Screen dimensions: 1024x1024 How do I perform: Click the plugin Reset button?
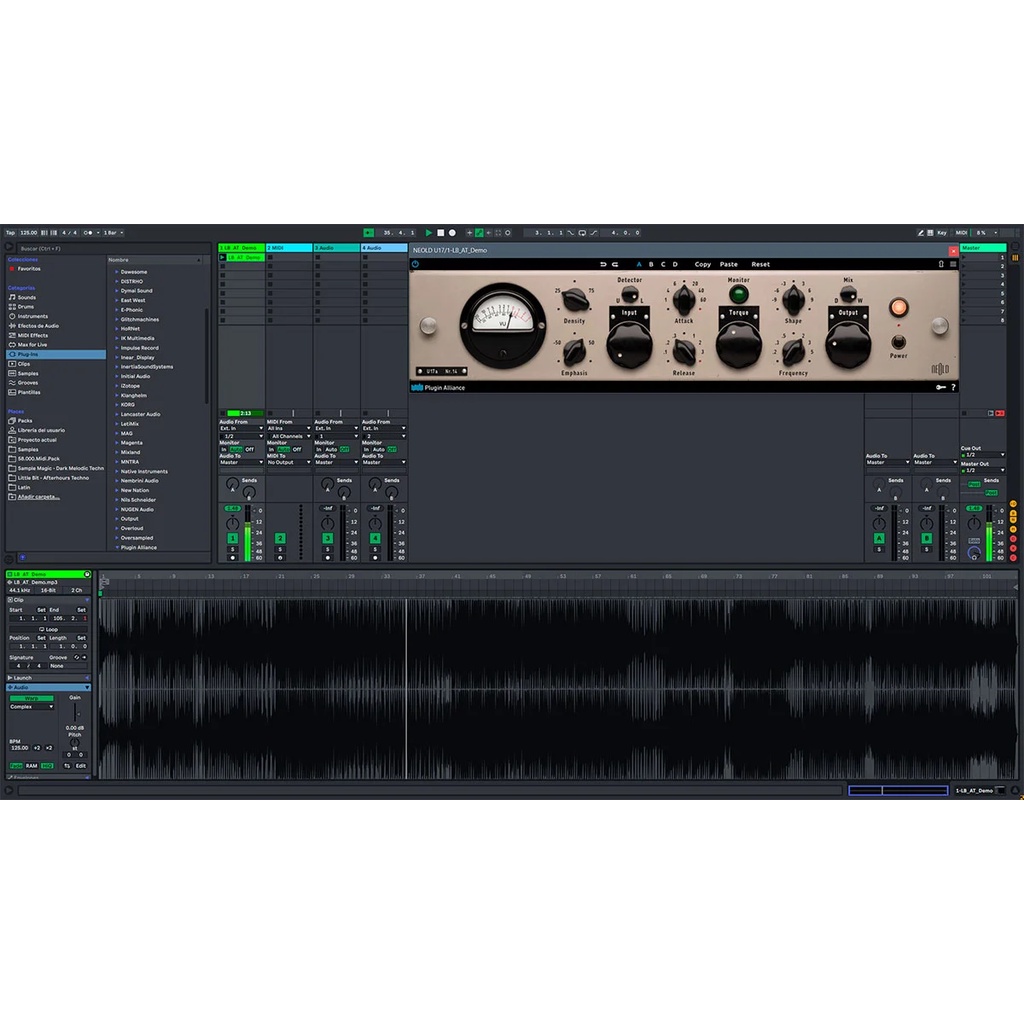pos(760,264)
